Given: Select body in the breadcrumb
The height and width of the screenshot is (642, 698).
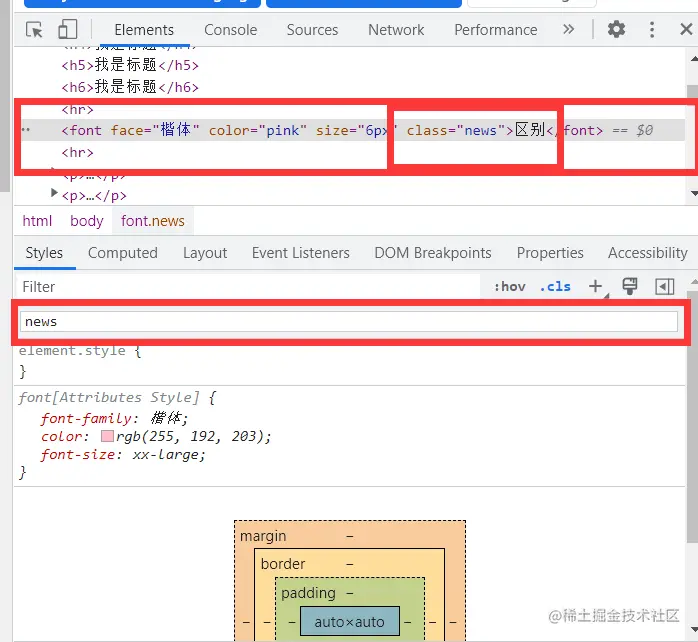Looking at the screenshot, I should pyautogui.click(x=86, y=221).
